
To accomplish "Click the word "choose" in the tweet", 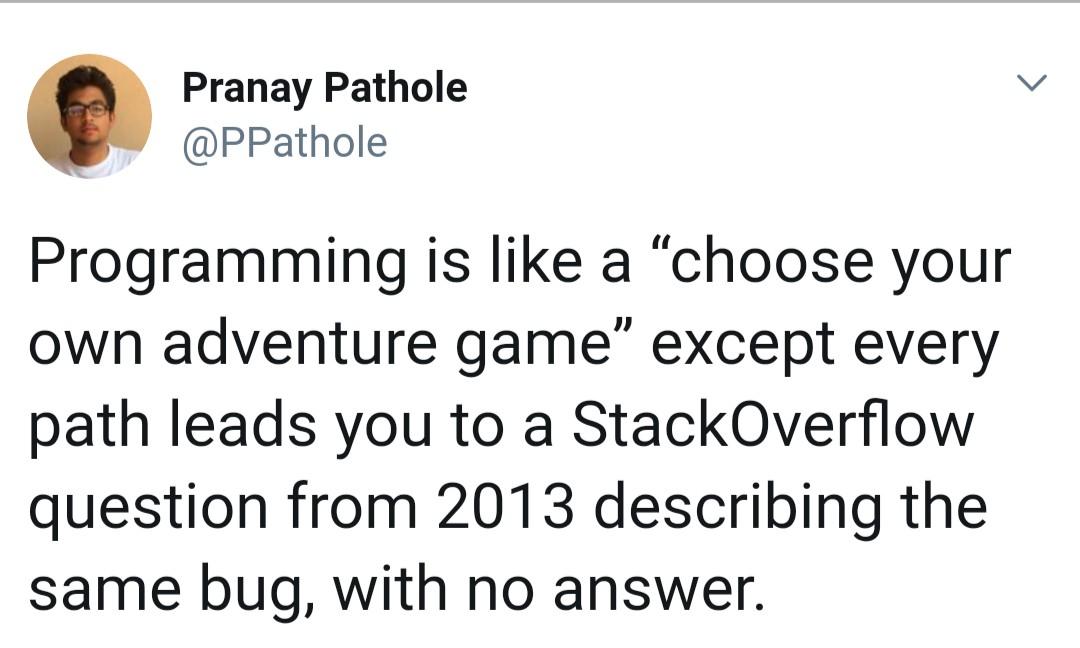I will (x=775, y=261).
